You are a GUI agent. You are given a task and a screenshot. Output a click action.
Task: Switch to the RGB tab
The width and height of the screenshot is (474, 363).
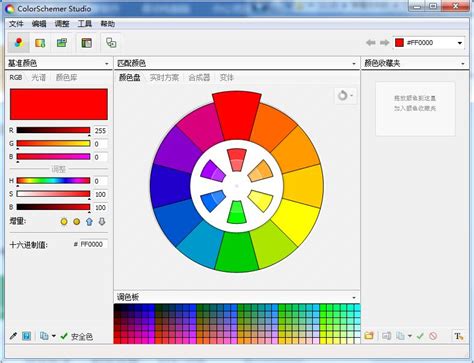click(15, 77)
